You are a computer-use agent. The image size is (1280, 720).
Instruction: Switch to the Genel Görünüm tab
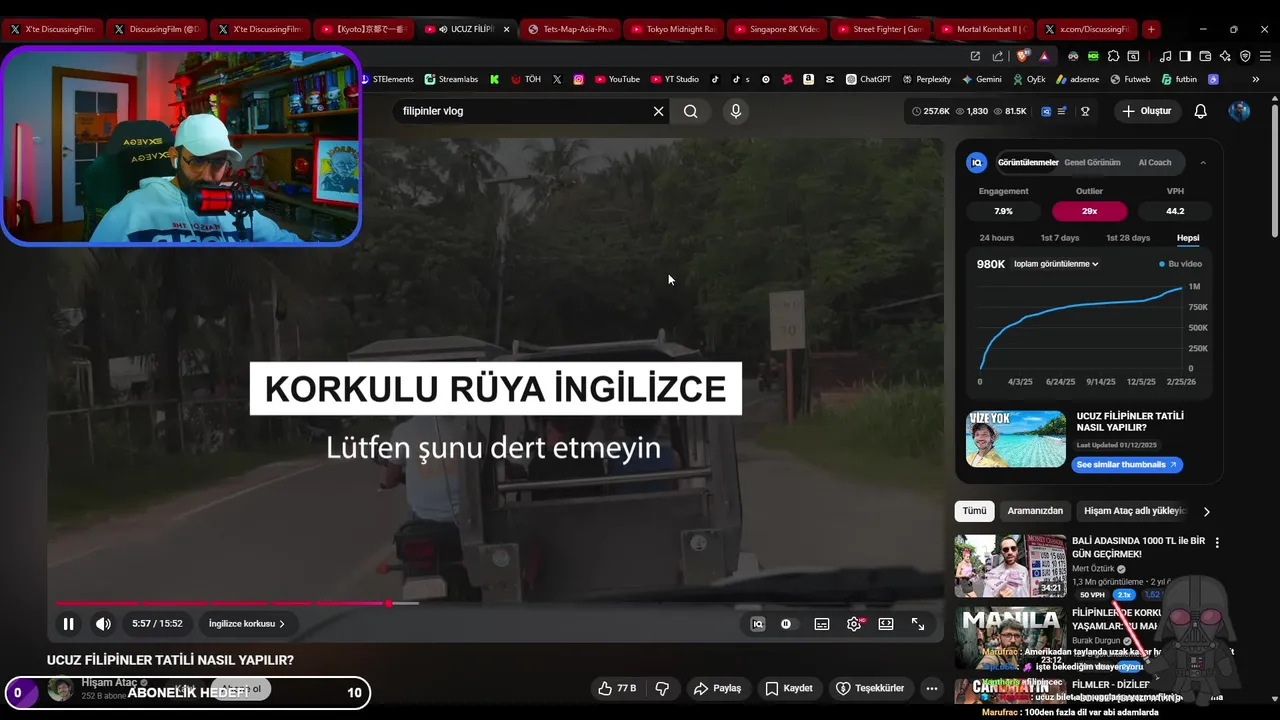(1092, 162)
